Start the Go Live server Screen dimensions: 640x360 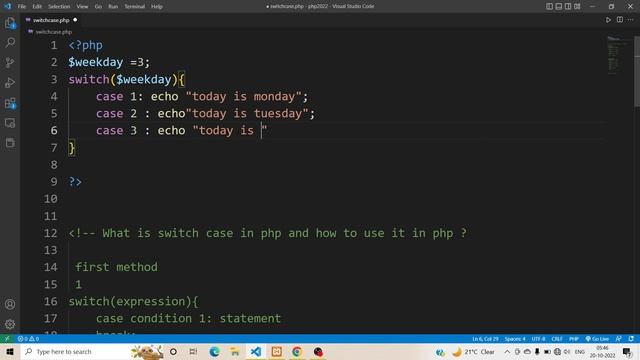(x=597, y=339)
